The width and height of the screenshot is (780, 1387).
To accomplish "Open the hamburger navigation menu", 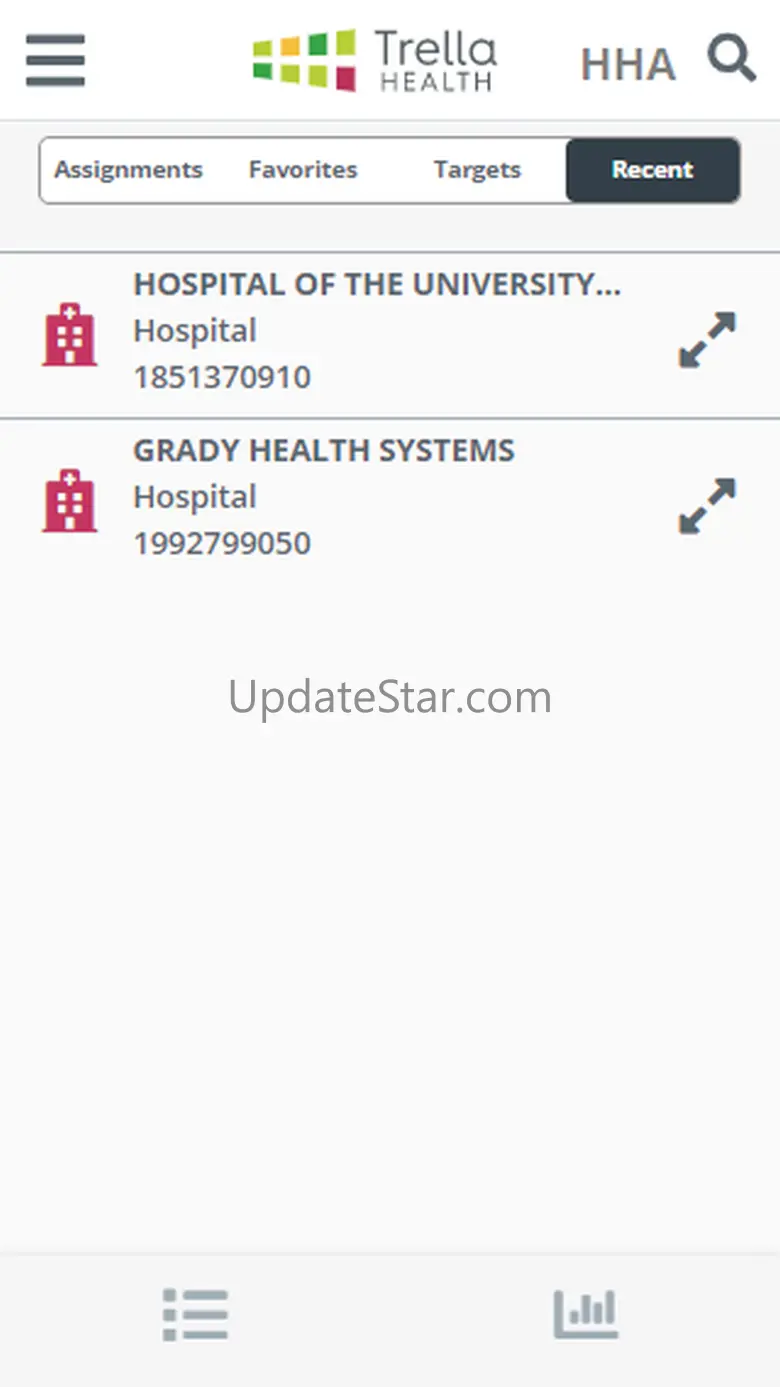I will point(56,61).
